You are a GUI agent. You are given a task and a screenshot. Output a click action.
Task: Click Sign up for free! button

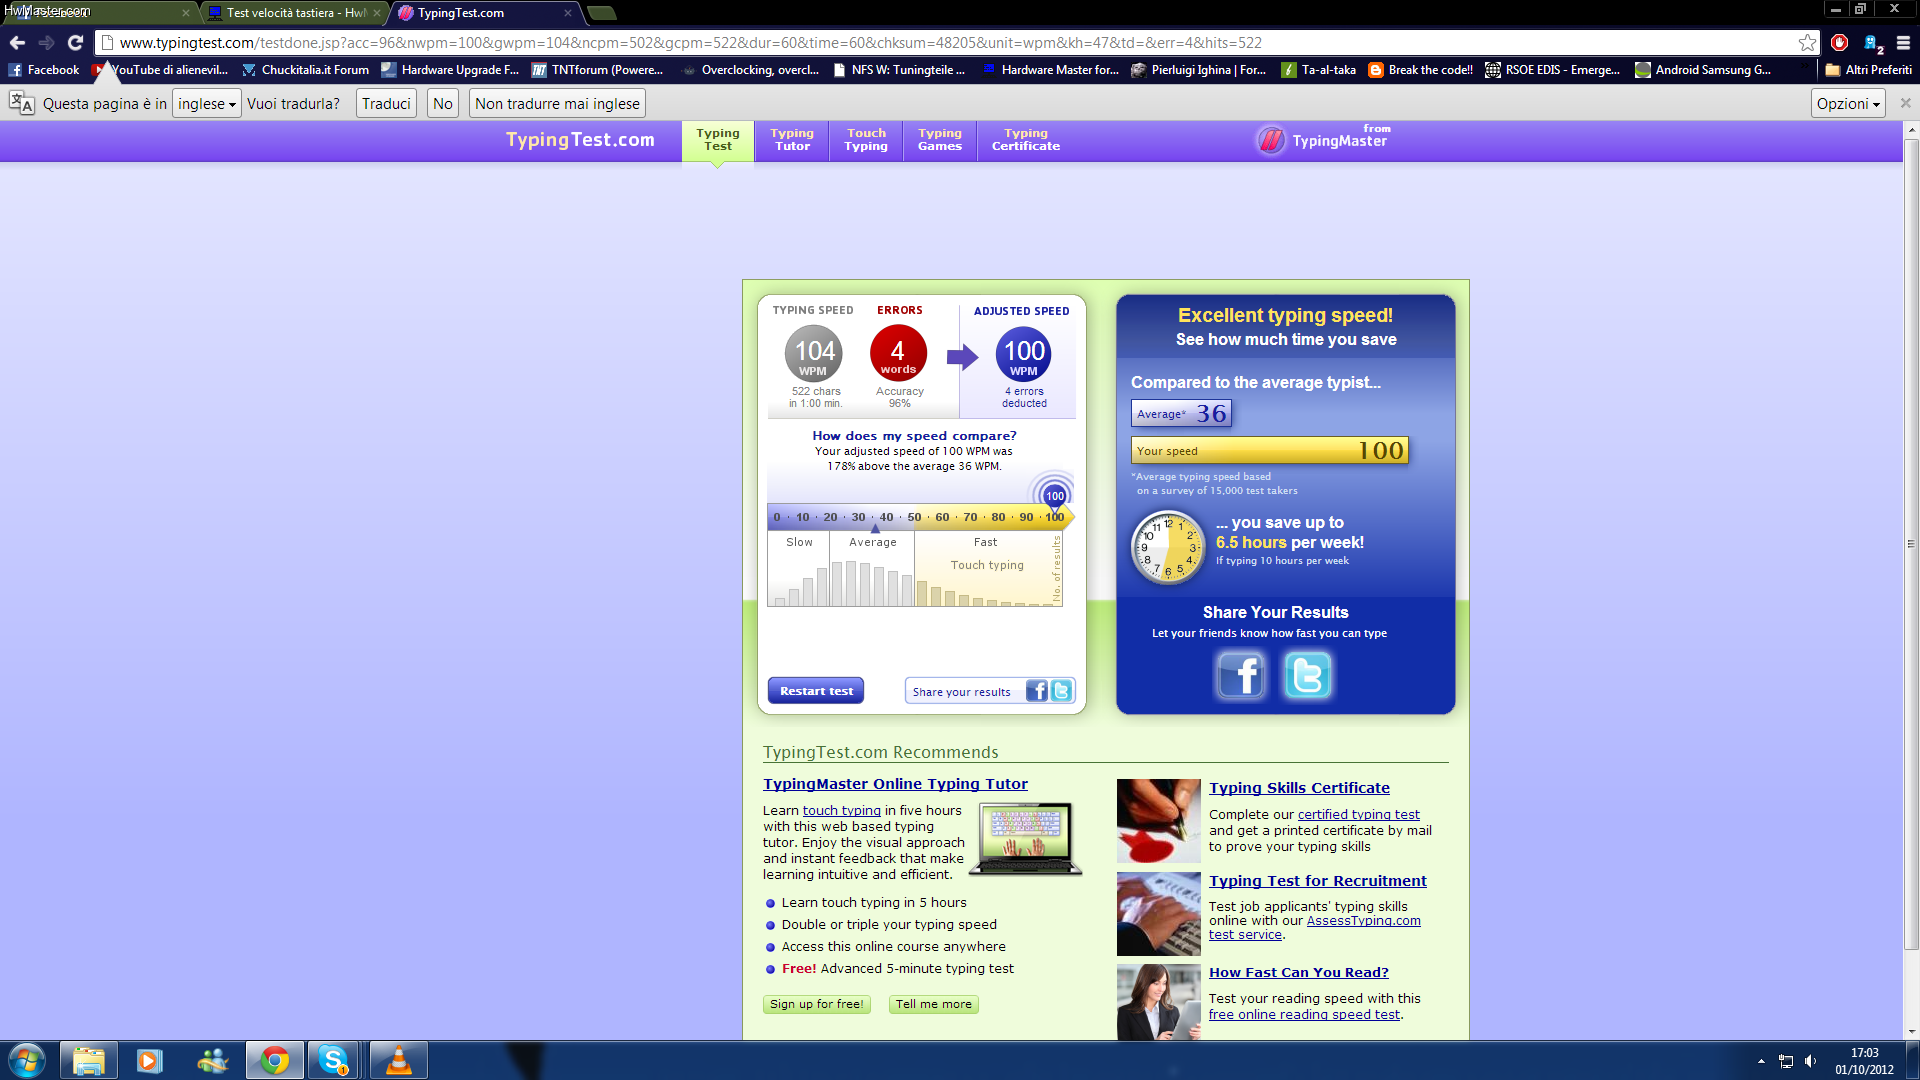817,1004
